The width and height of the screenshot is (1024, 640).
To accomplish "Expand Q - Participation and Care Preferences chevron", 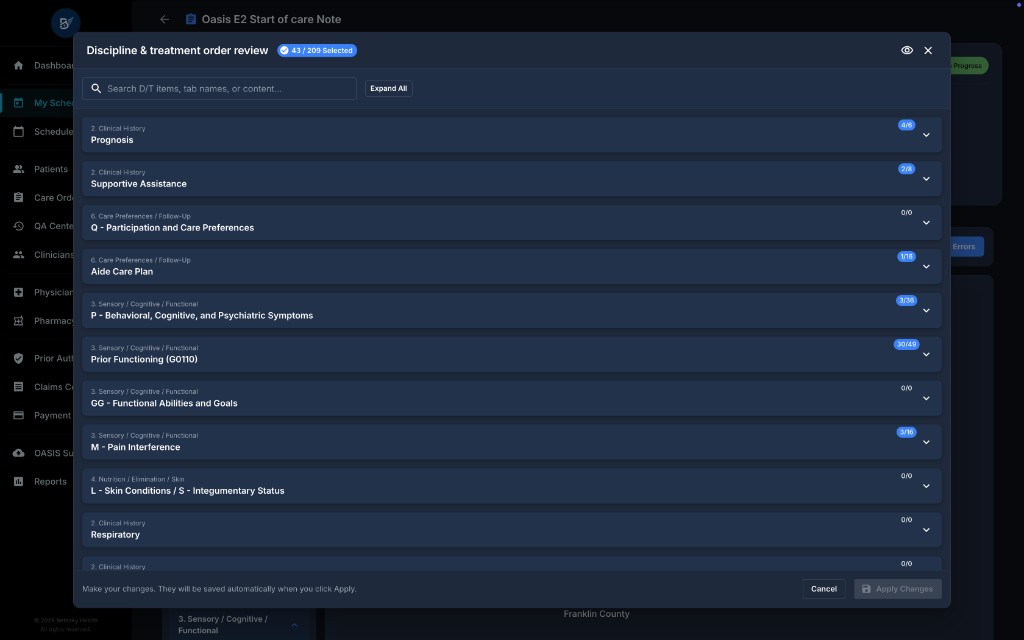I will [926, 223].
